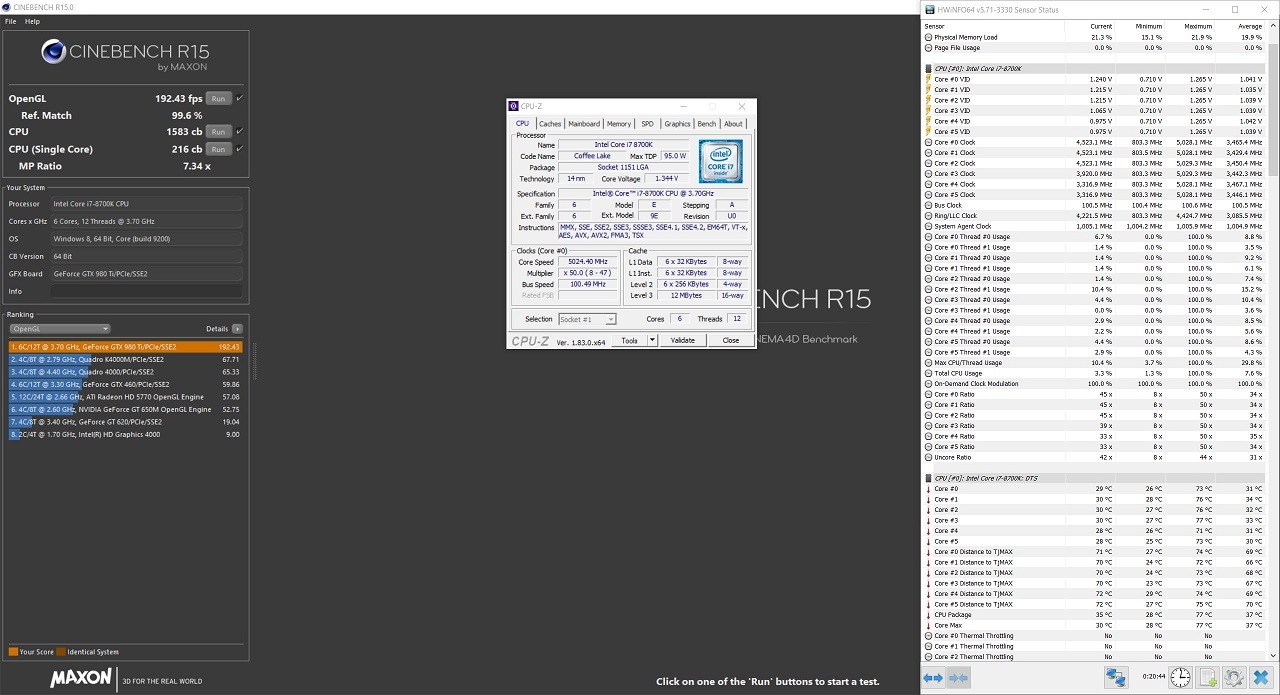Select the CPU tab in CPU-Z
Screen dimensions: 1280x695
click(x=522, y=123)
